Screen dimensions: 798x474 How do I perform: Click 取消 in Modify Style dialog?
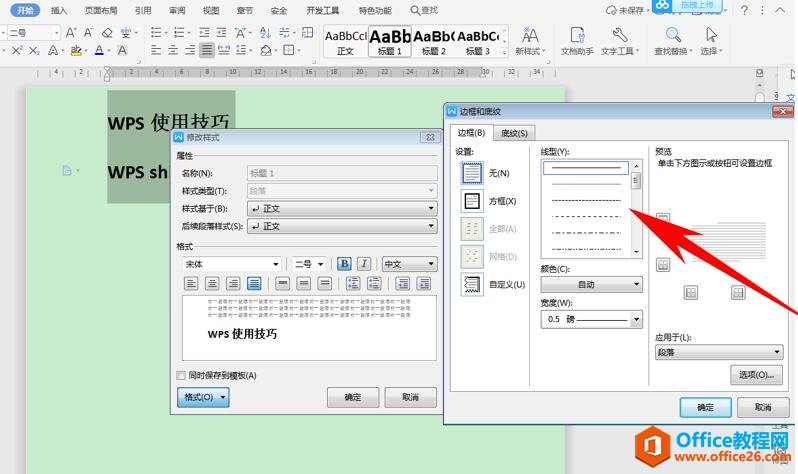click(410, 397)
